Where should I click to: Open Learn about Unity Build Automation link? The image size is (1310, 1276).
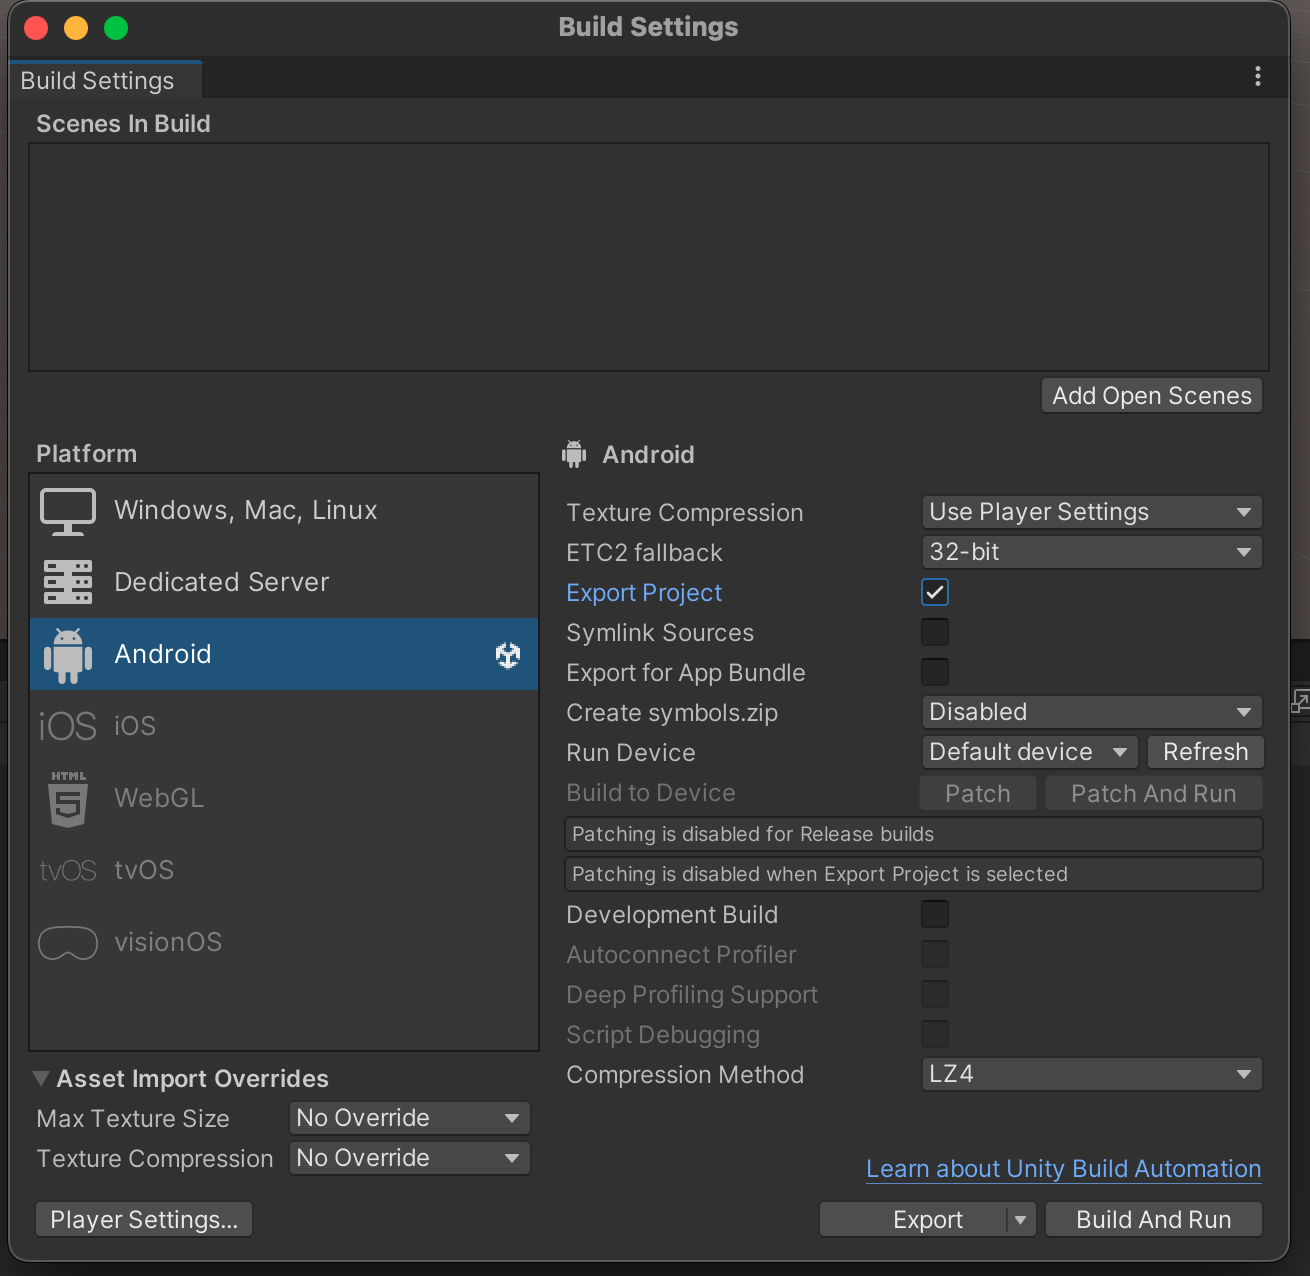click(1063, 1169)
